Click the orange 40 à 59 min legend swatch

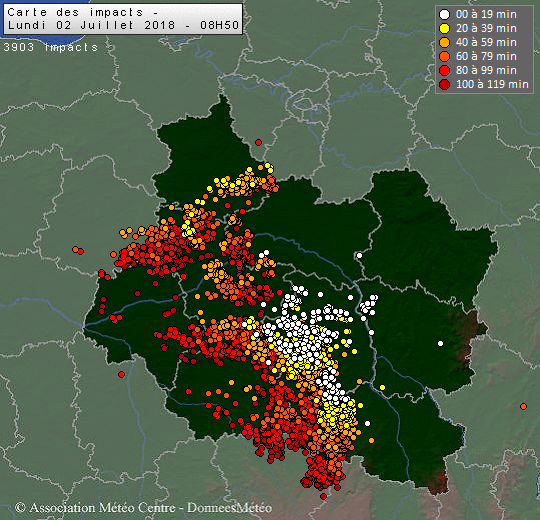[x=445, y=42]
